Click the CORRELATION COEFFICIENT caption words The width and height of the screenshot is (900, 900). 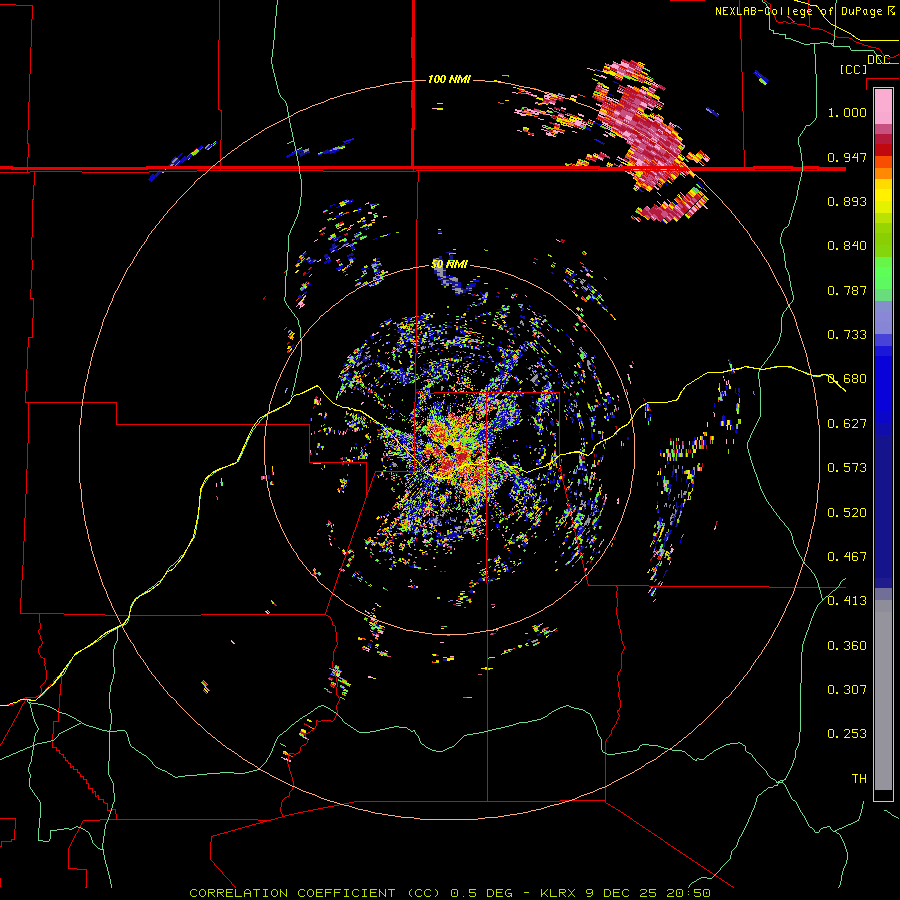pyautogui.click(x=292, y=893)
